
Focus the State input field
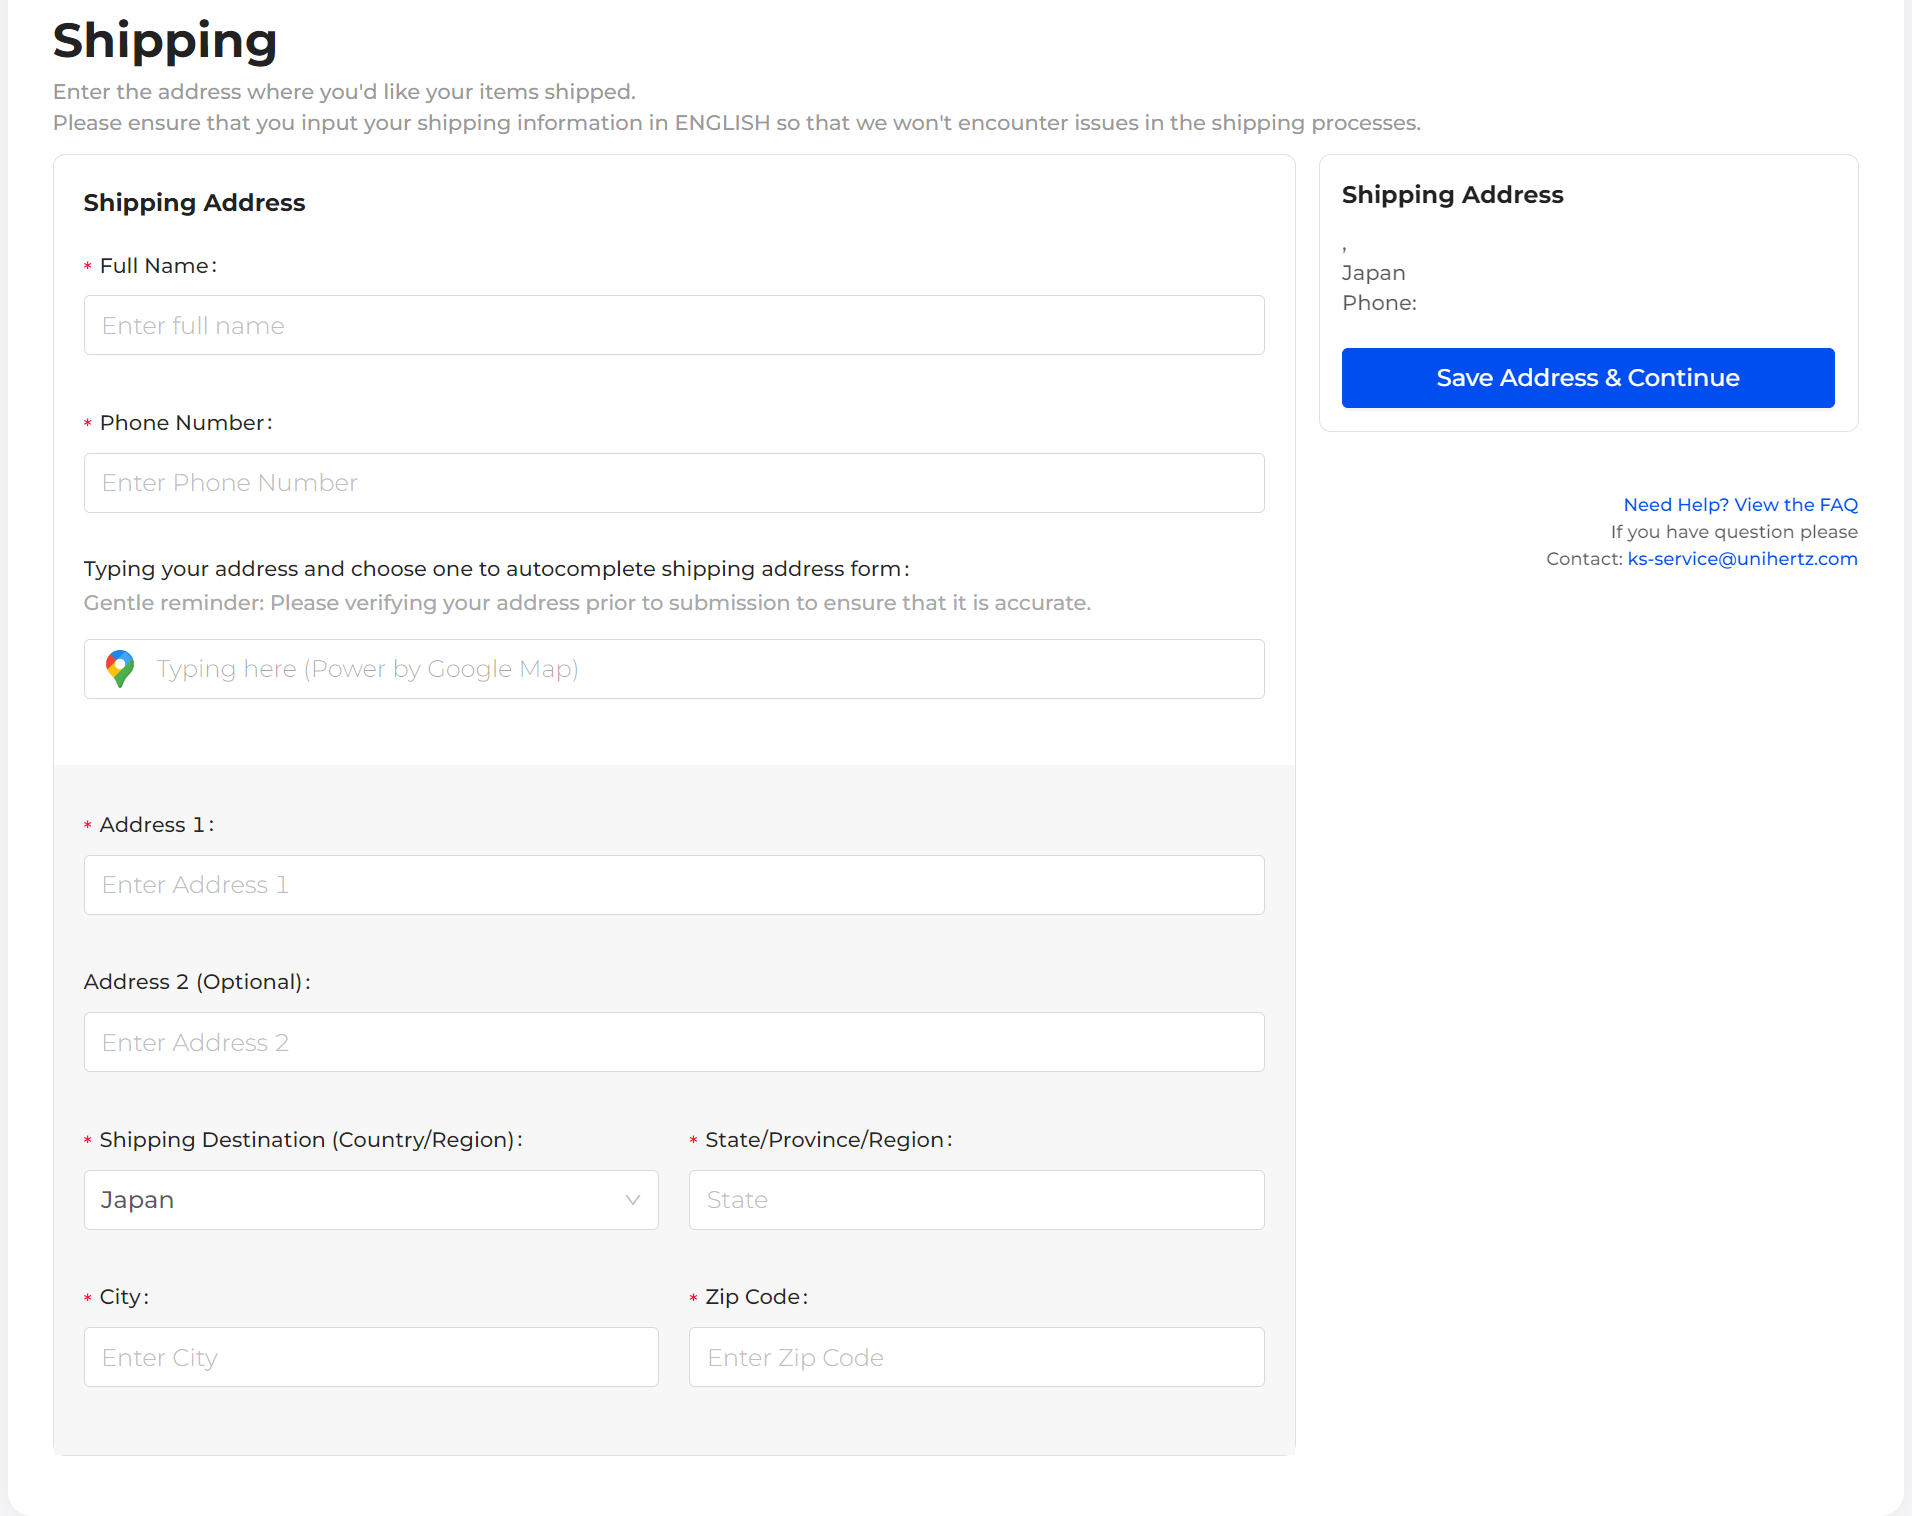(975, 1200)
